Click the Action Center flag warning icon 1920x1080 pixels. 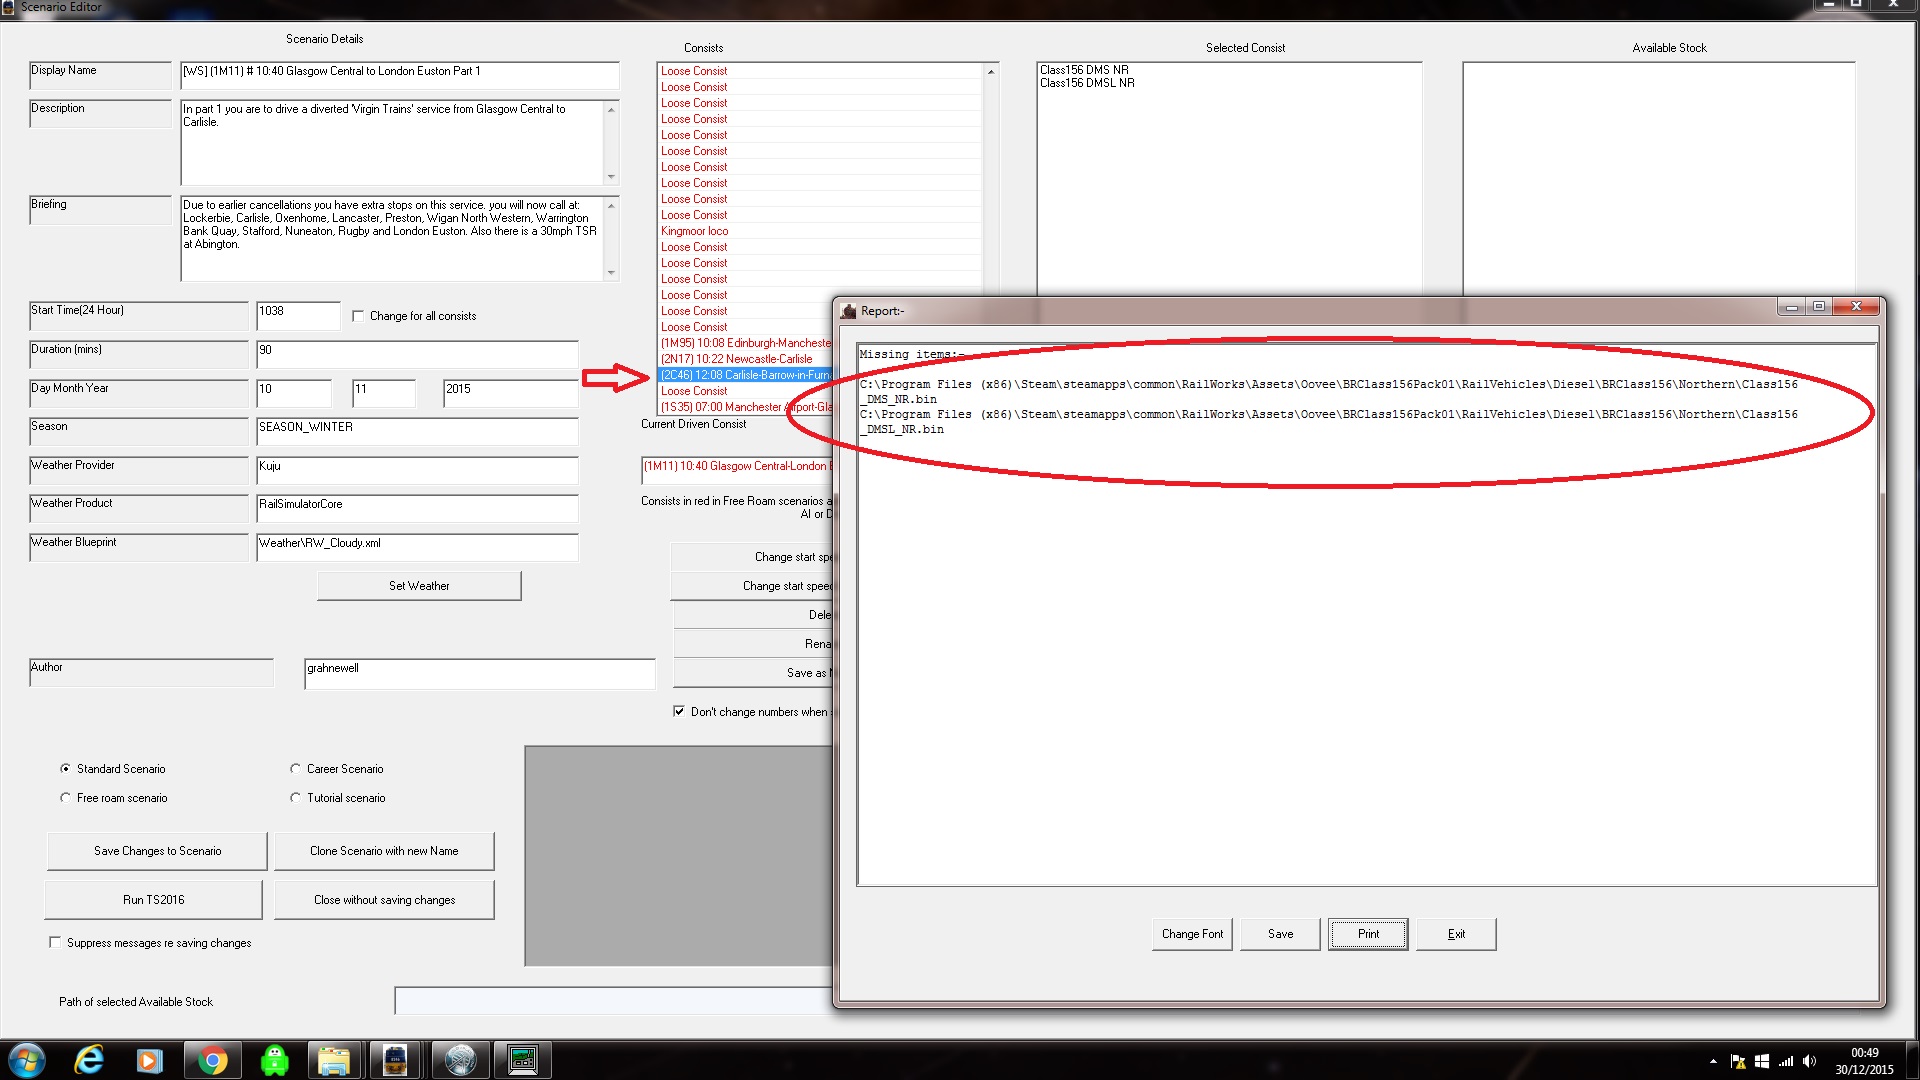1738,1061
